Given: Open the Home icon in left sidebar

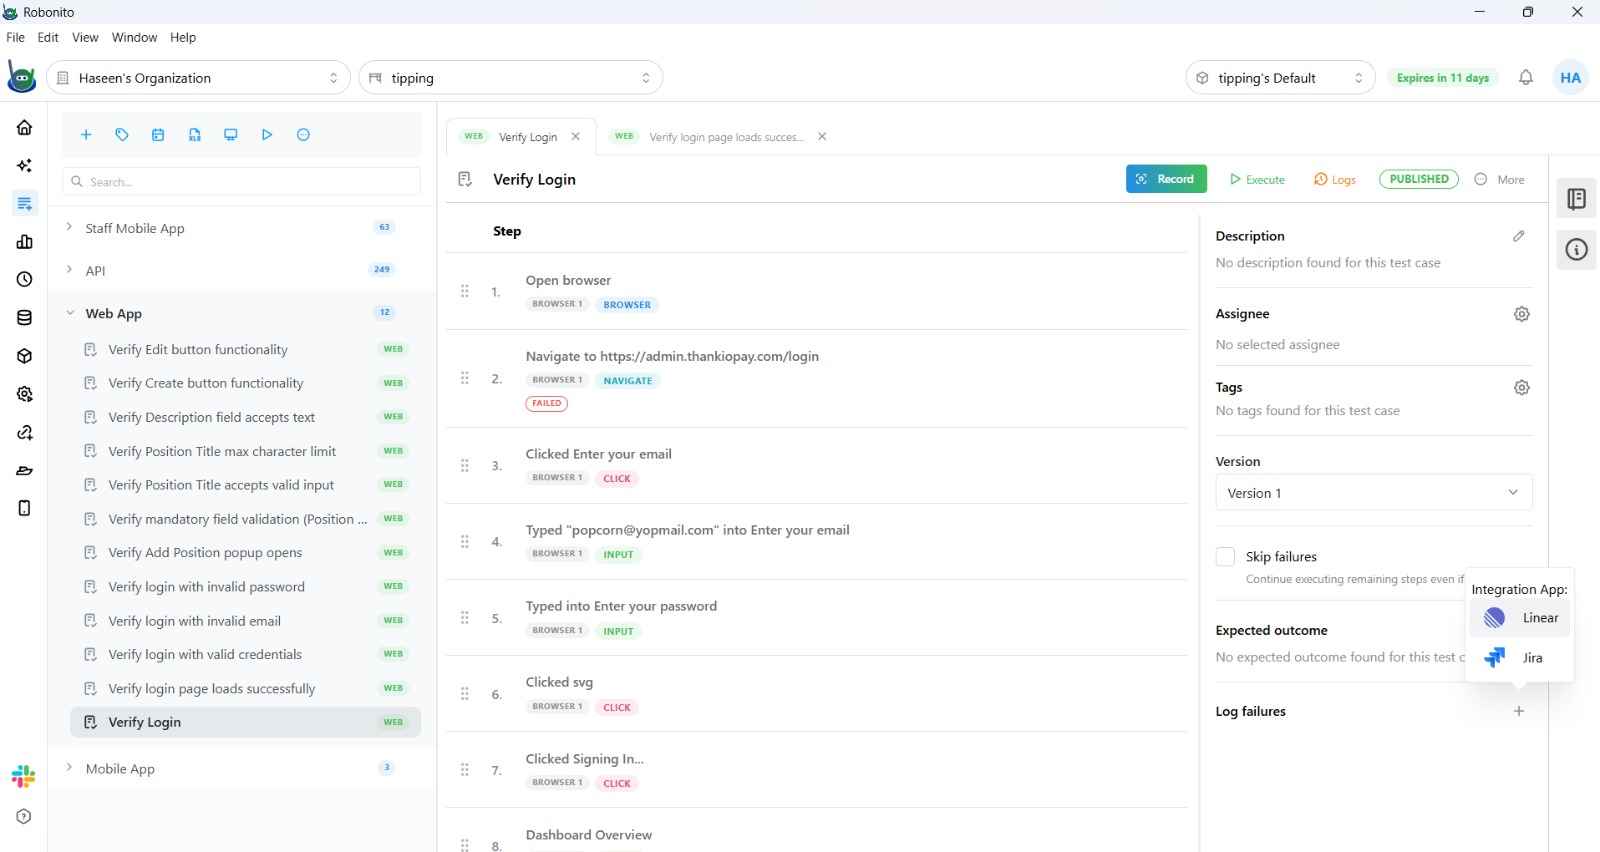Looking at the screenshot, I should click(x=24, y=127).
